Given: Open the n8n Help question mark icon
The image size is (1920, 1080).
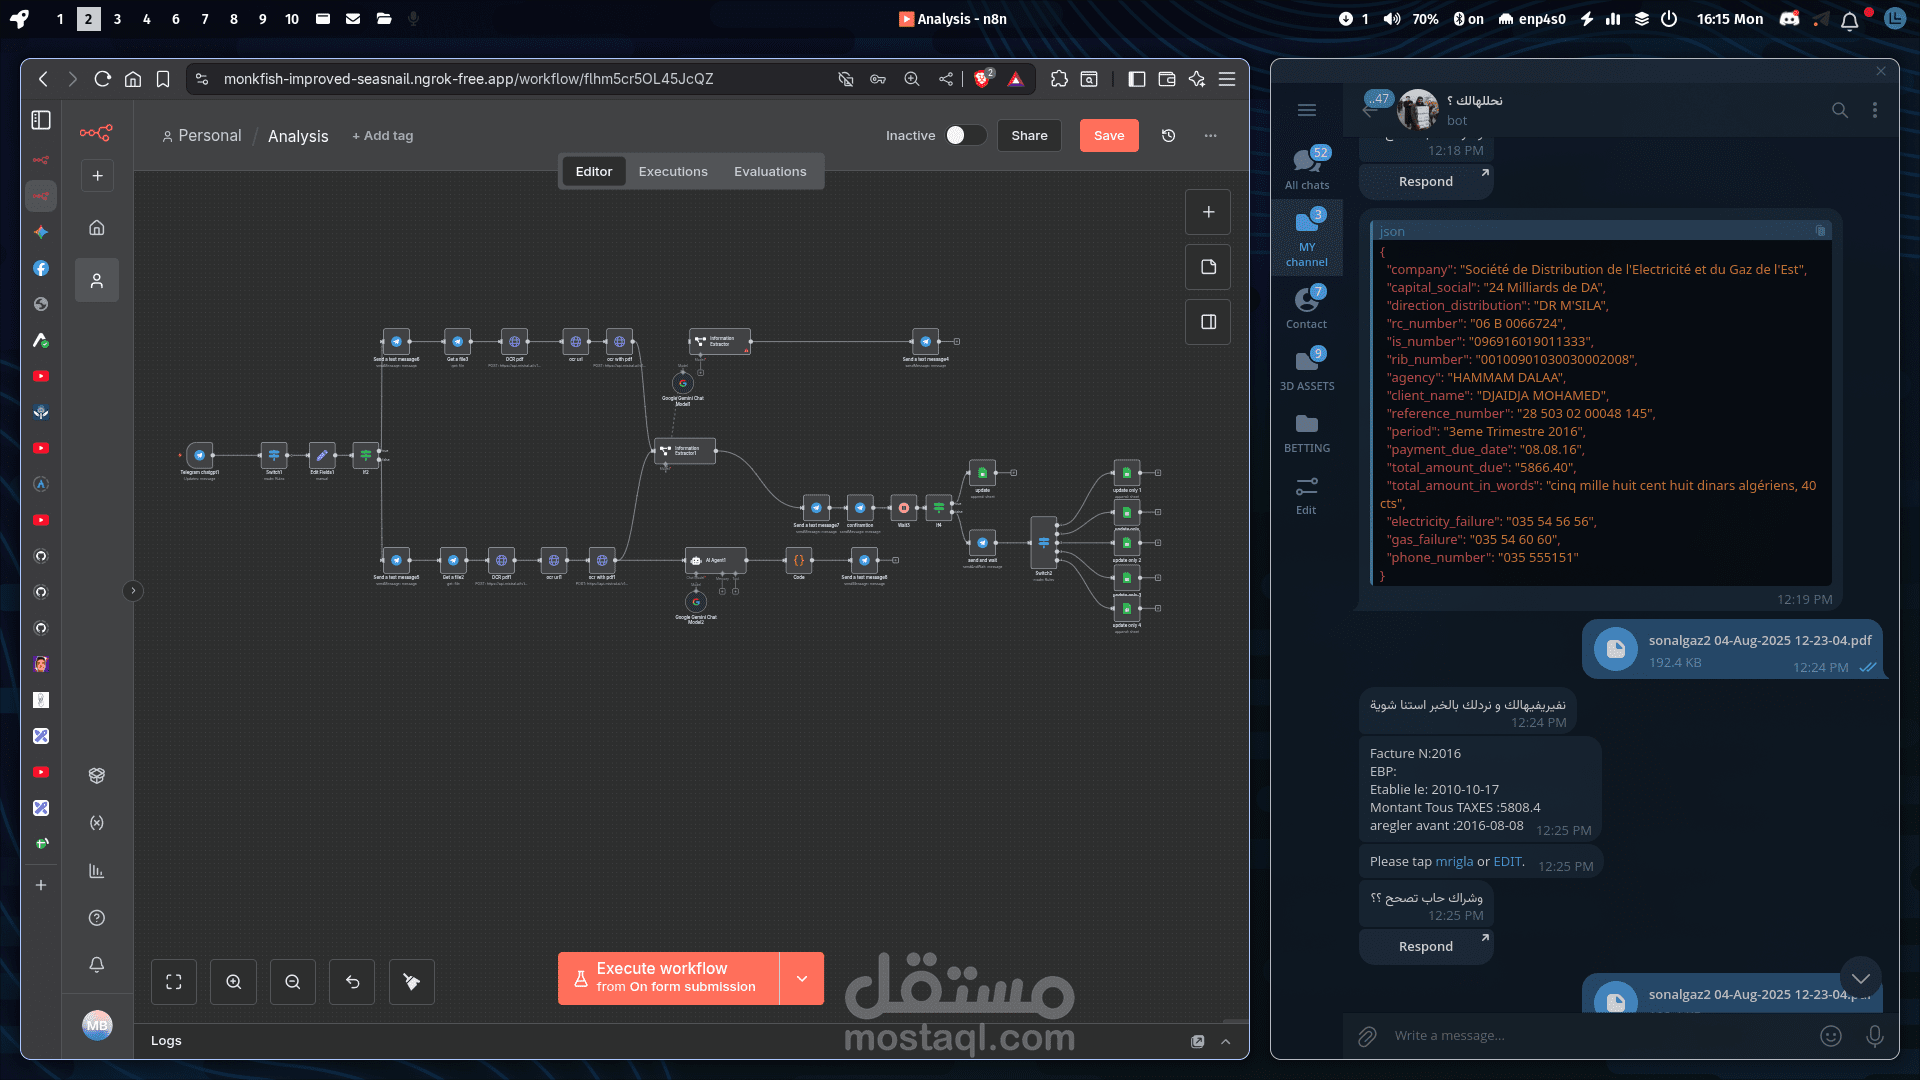Looking at the screenshot, I should [97, 918].
